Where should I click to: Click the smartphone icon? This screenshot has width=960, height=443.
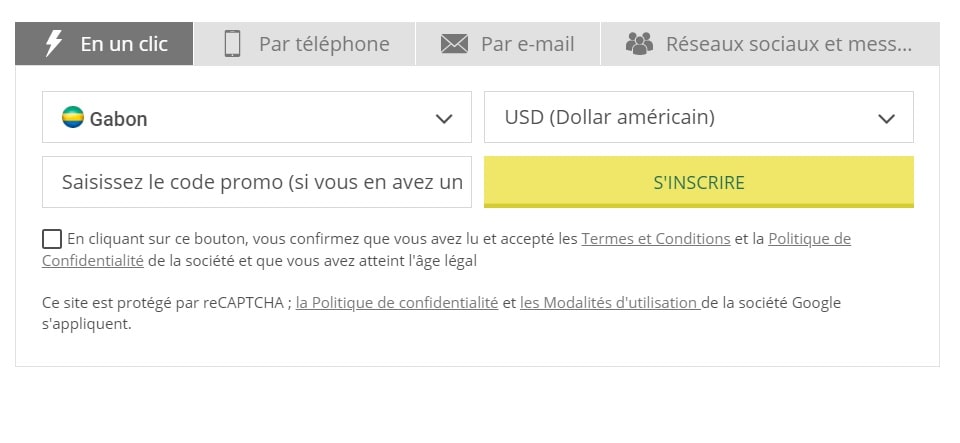pyautogui.click(x=232, y=44)
